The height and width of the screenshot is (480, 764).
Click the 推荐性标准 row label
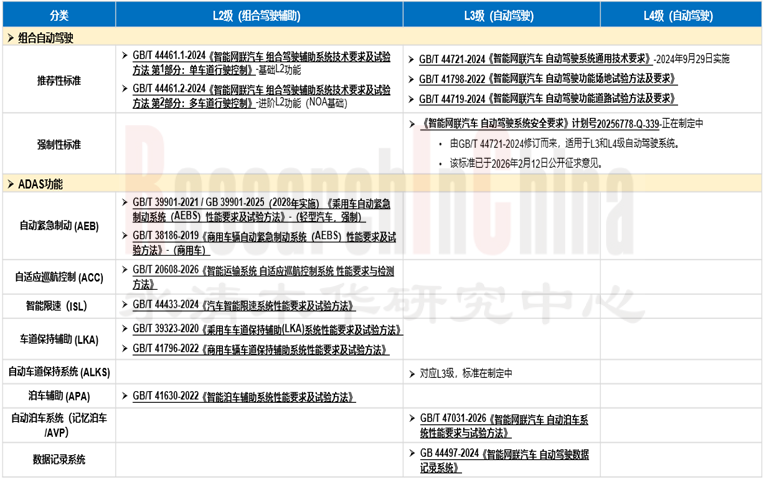59,80
